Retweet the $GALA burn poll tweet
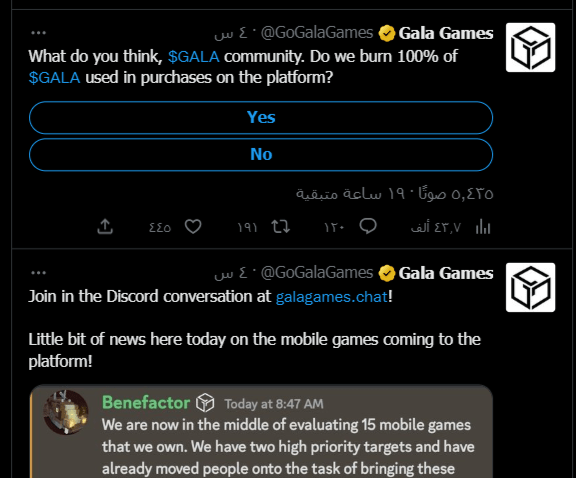 [281, 227]
